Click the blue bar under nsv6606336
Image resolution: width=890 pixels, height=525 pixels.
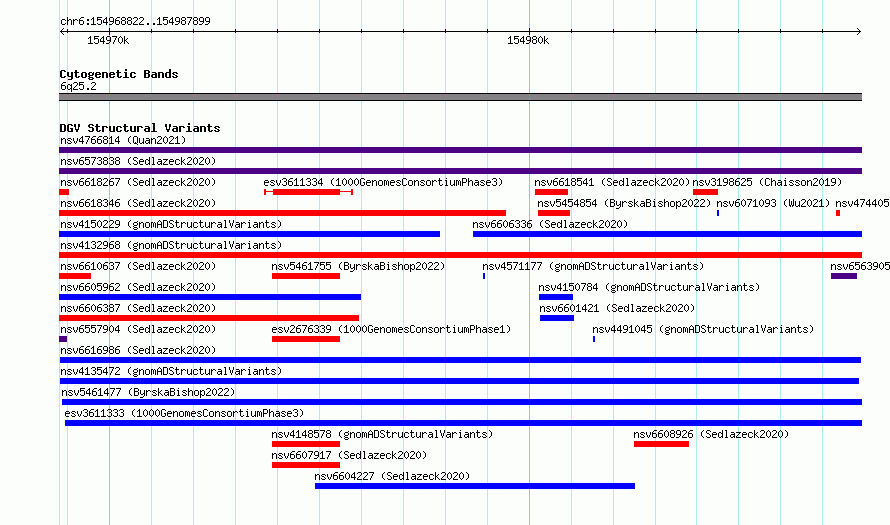coord(668,234)
